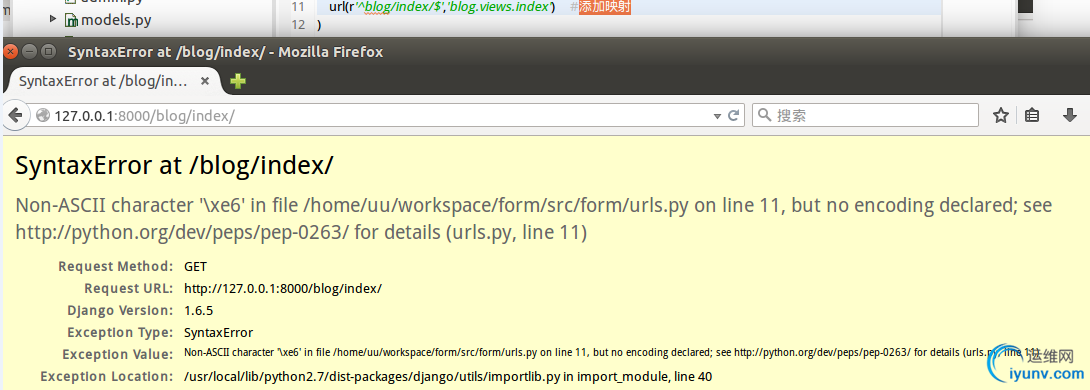1090x390 pixels.
Task: Close the Firefox window with the red button
Action: (11, 51)
